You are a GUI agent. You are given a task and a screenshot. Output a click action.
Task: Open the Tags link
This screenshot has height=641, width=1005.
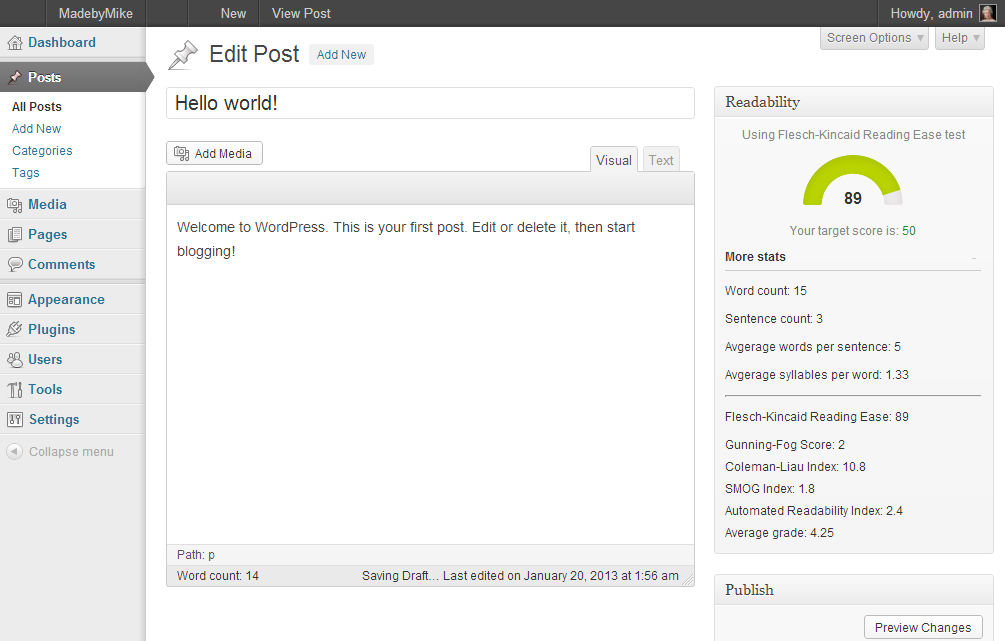tap(26, 172)
